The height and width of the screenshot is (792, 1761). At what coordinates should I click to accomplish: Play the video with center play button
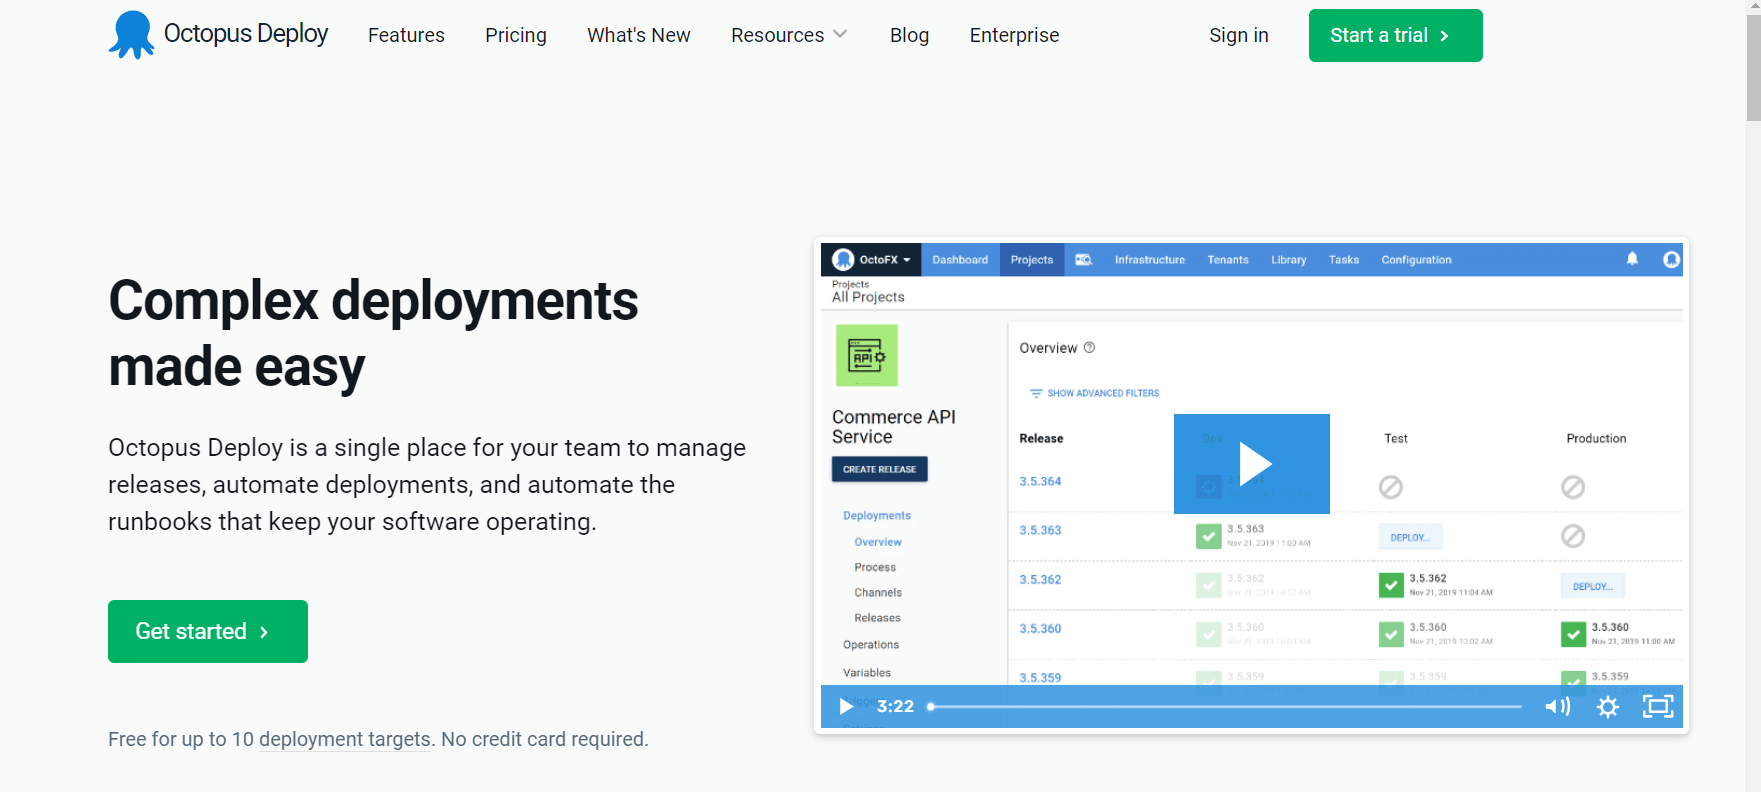coord(1252,464)
